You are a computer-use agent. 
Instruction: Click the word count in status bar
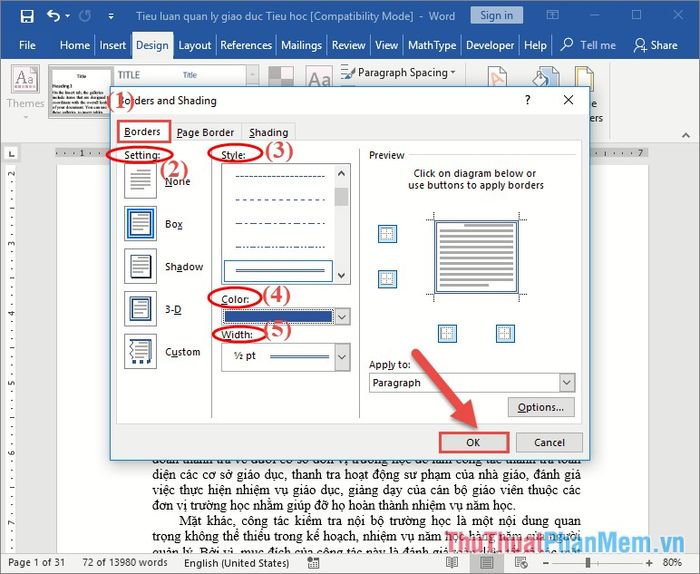coord(125,562)
